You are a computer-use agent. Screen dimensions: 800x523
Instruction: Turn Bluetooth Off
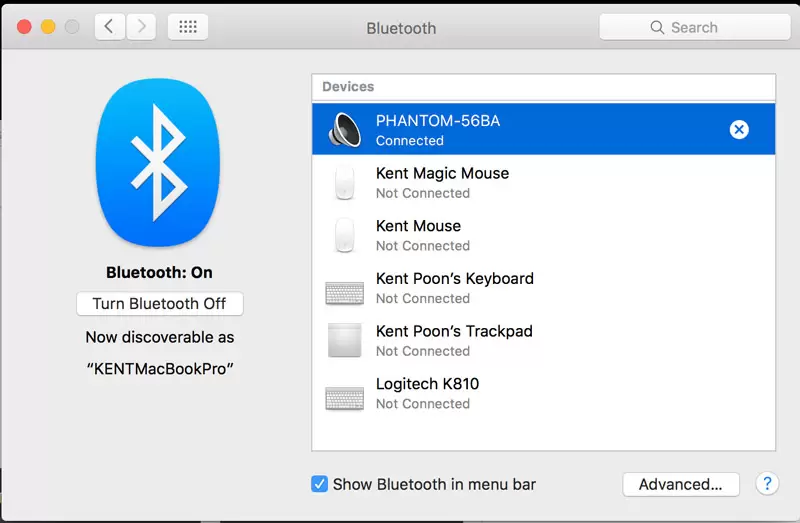click(x=159, y=303)
